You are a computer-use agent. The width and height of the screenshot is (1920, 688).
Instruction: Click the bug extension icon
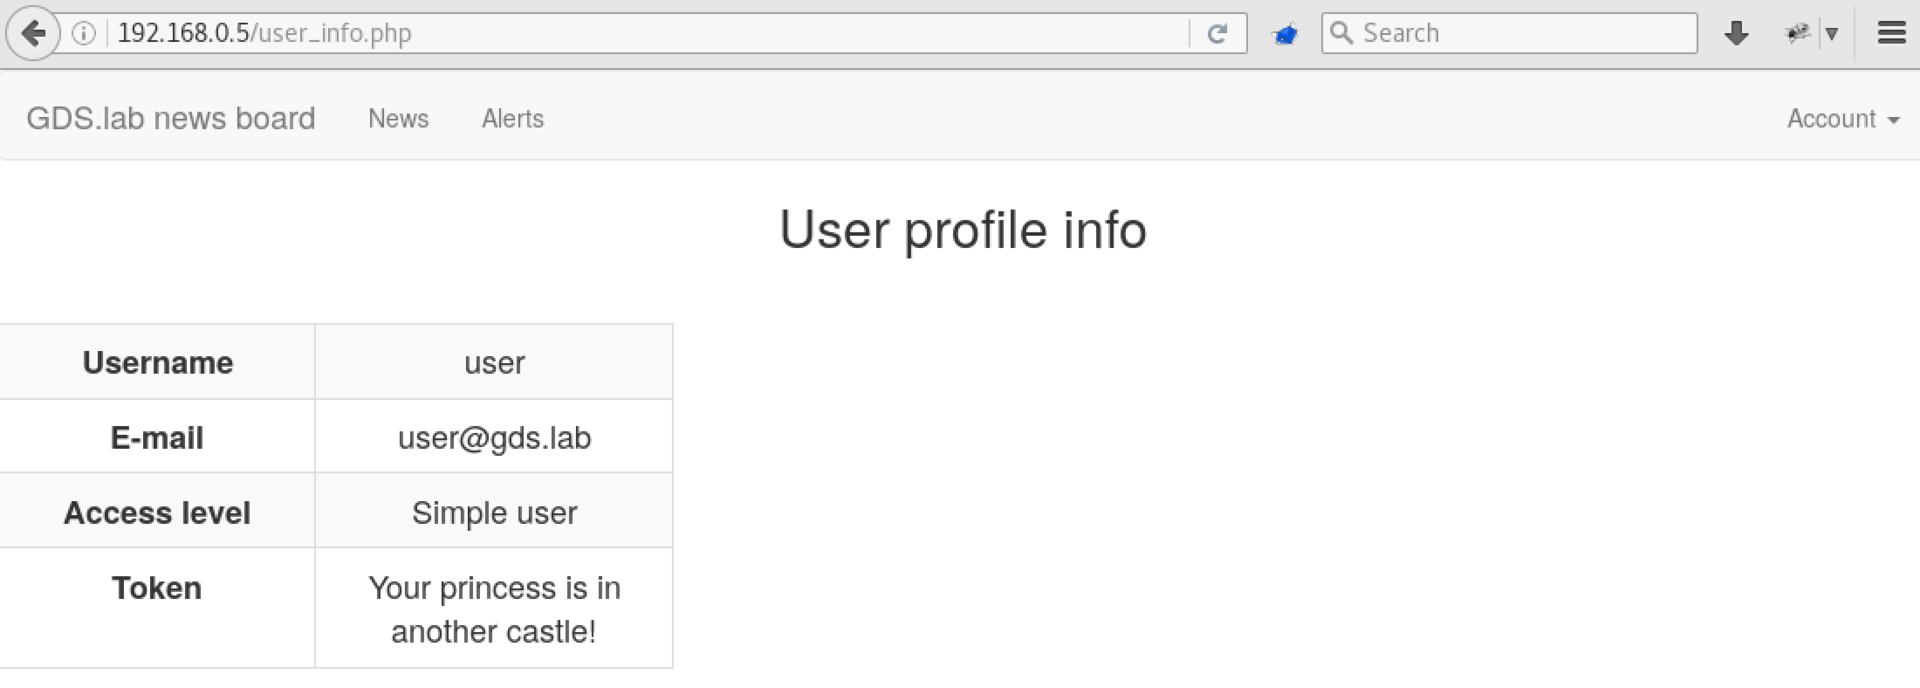(1796, 34)
